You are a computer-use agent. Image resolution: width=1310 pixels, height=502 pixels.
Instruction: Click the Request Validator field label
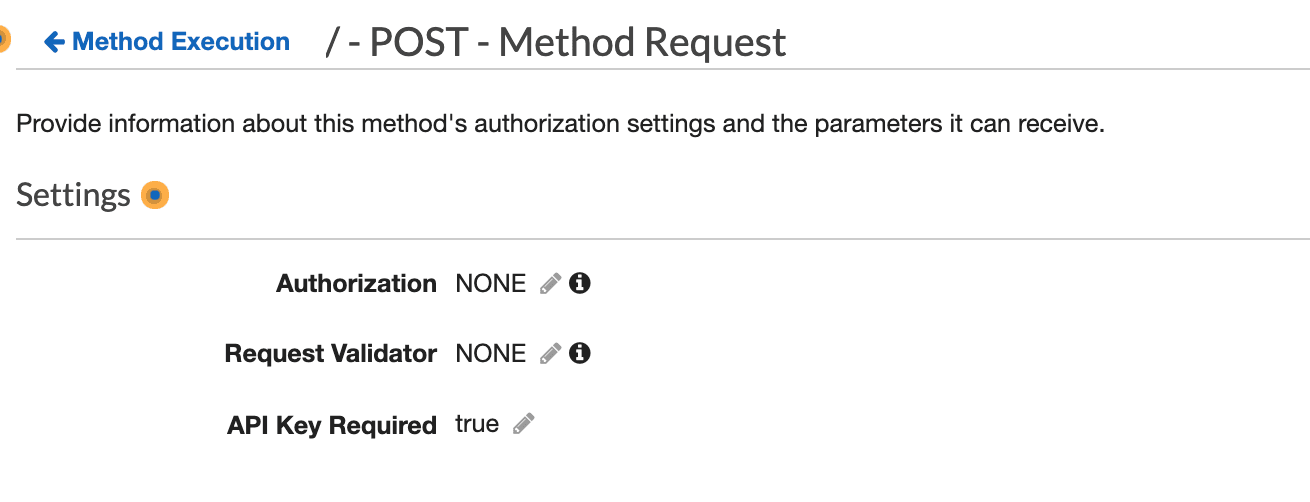pos(331,354)
